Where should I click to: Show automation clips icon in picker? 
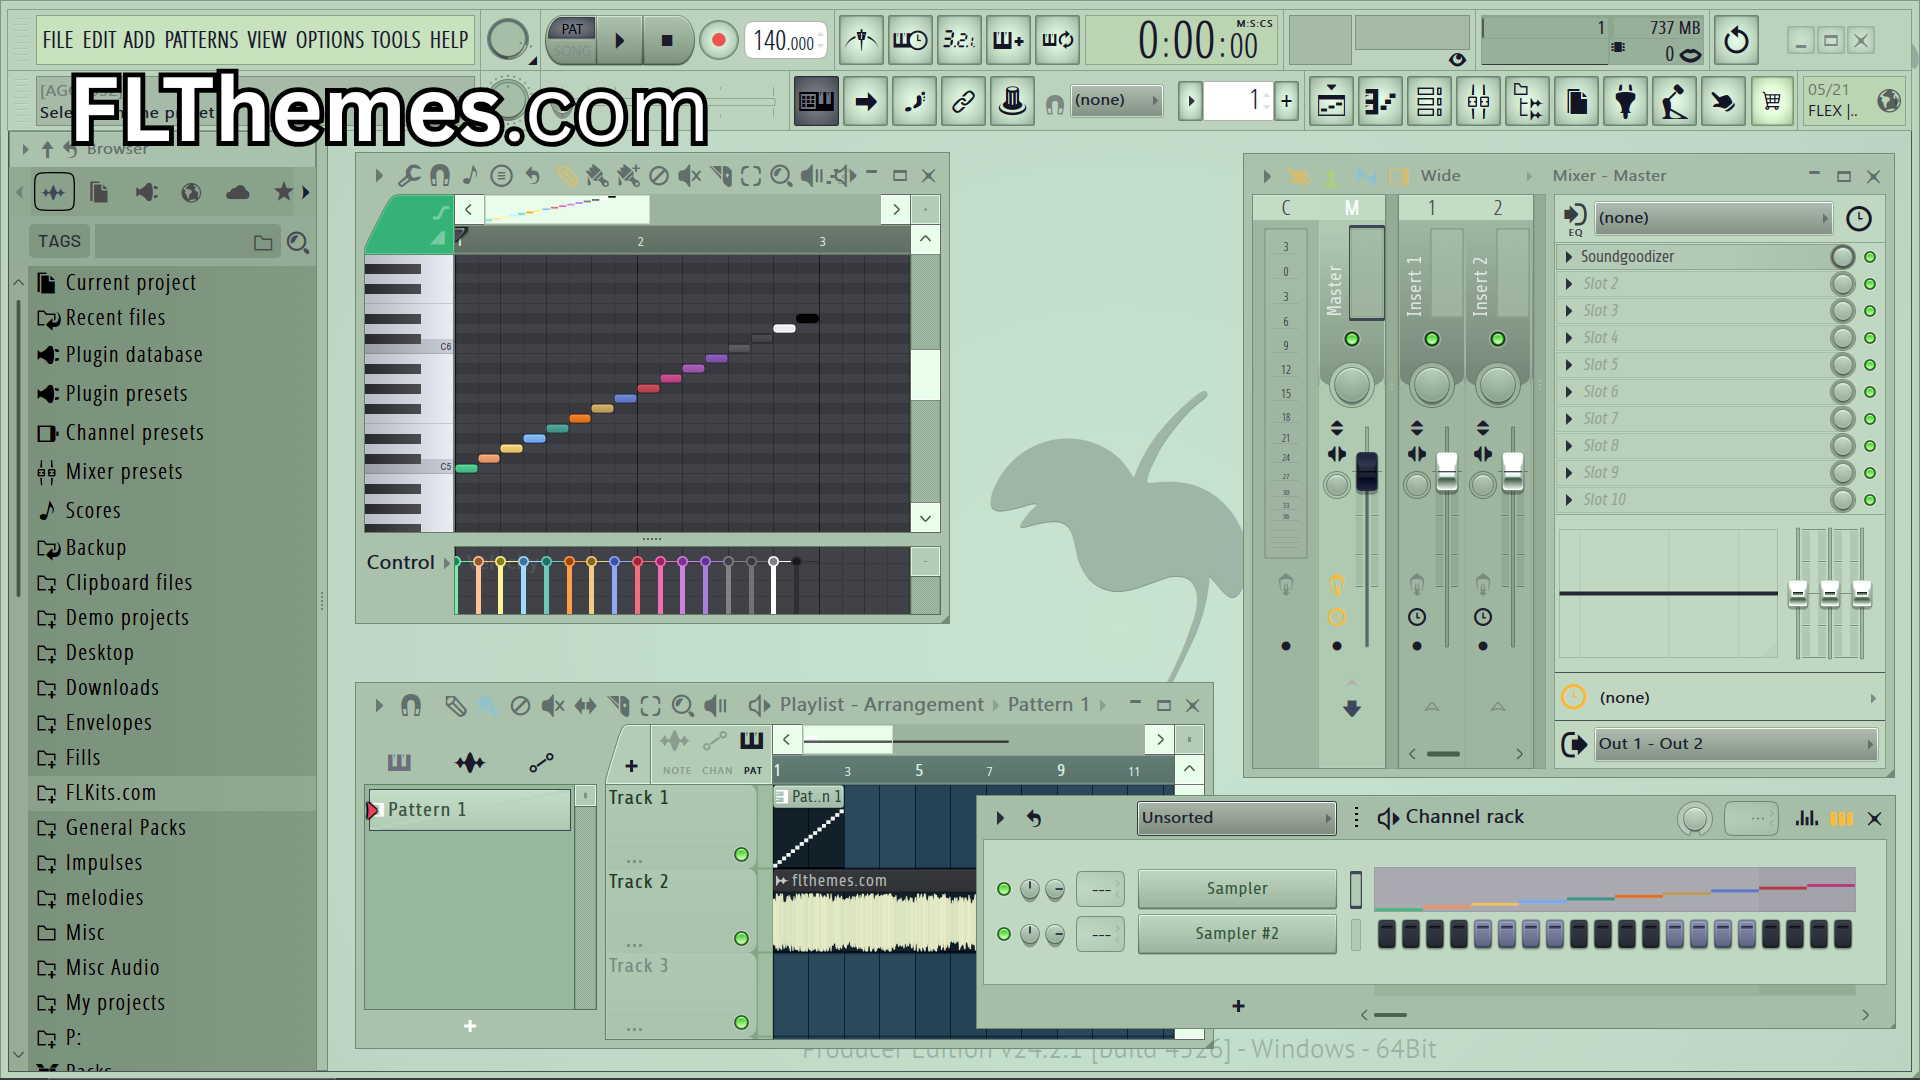click(541, 763)
